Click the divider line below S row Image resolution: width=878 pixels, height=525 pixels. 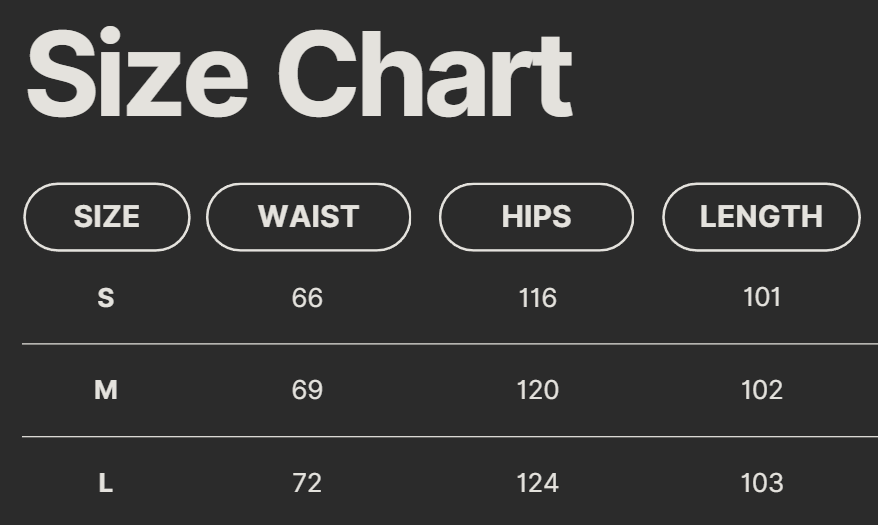coord(450,344)
